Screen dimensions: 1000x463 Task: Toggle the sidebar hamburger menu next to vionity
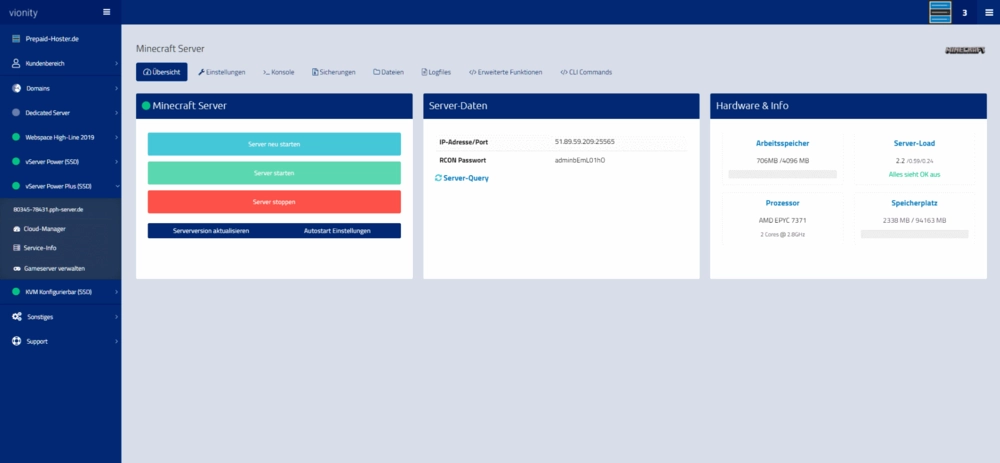(x=107, y=12)
